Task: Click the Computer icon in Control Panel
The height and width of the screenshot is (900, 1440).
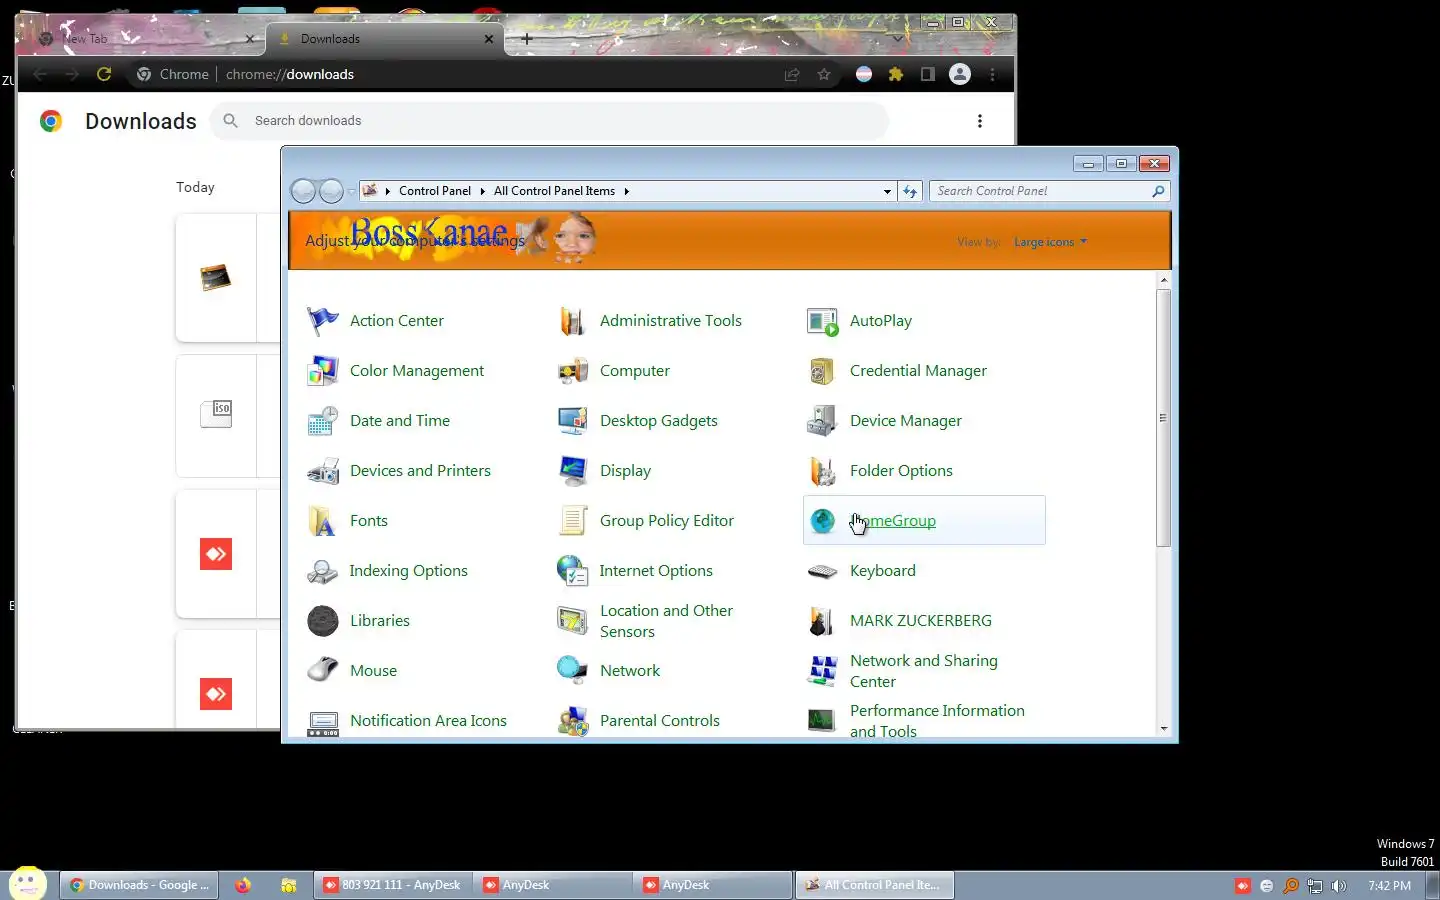Action: coord(572,371)
